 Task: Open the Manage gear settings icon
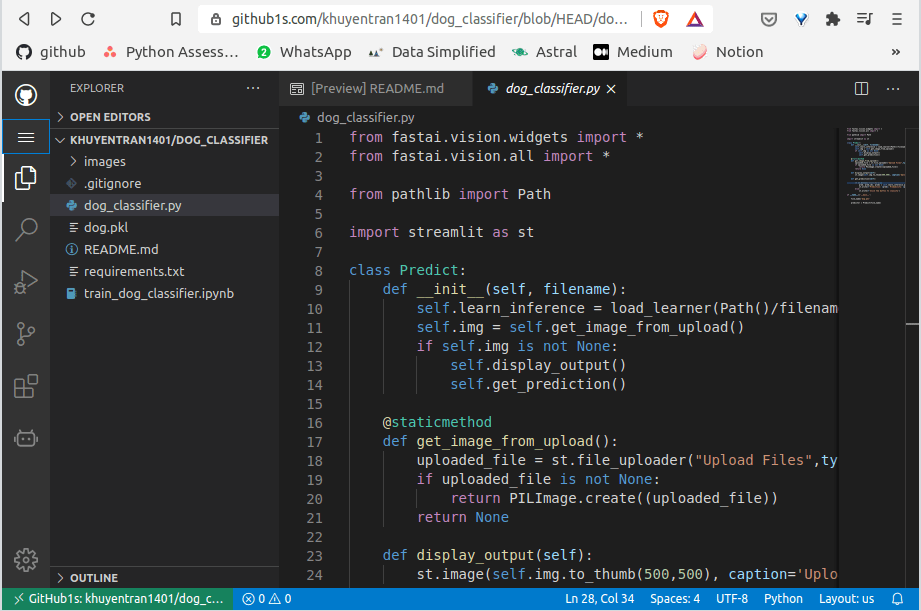point(26,560)
